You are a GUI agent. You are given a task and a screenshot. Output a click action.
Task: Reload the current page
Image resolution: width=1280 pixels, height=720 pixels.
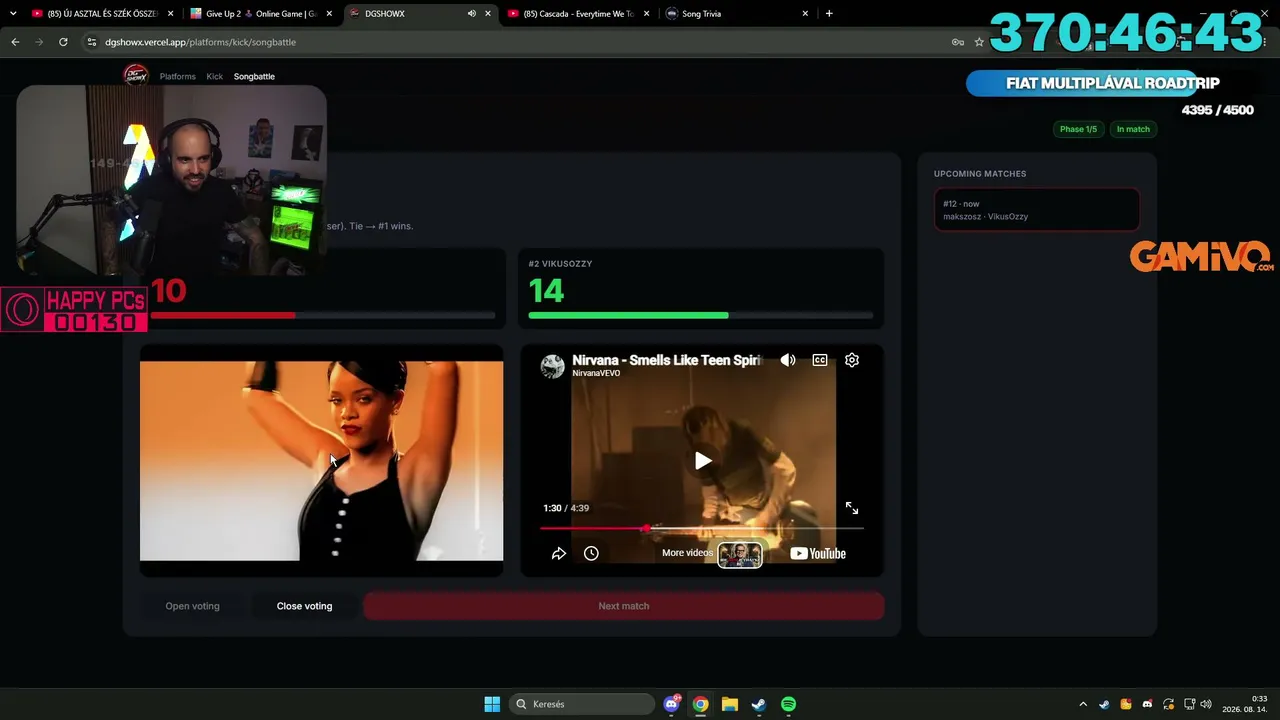click(x=63, y=42)
